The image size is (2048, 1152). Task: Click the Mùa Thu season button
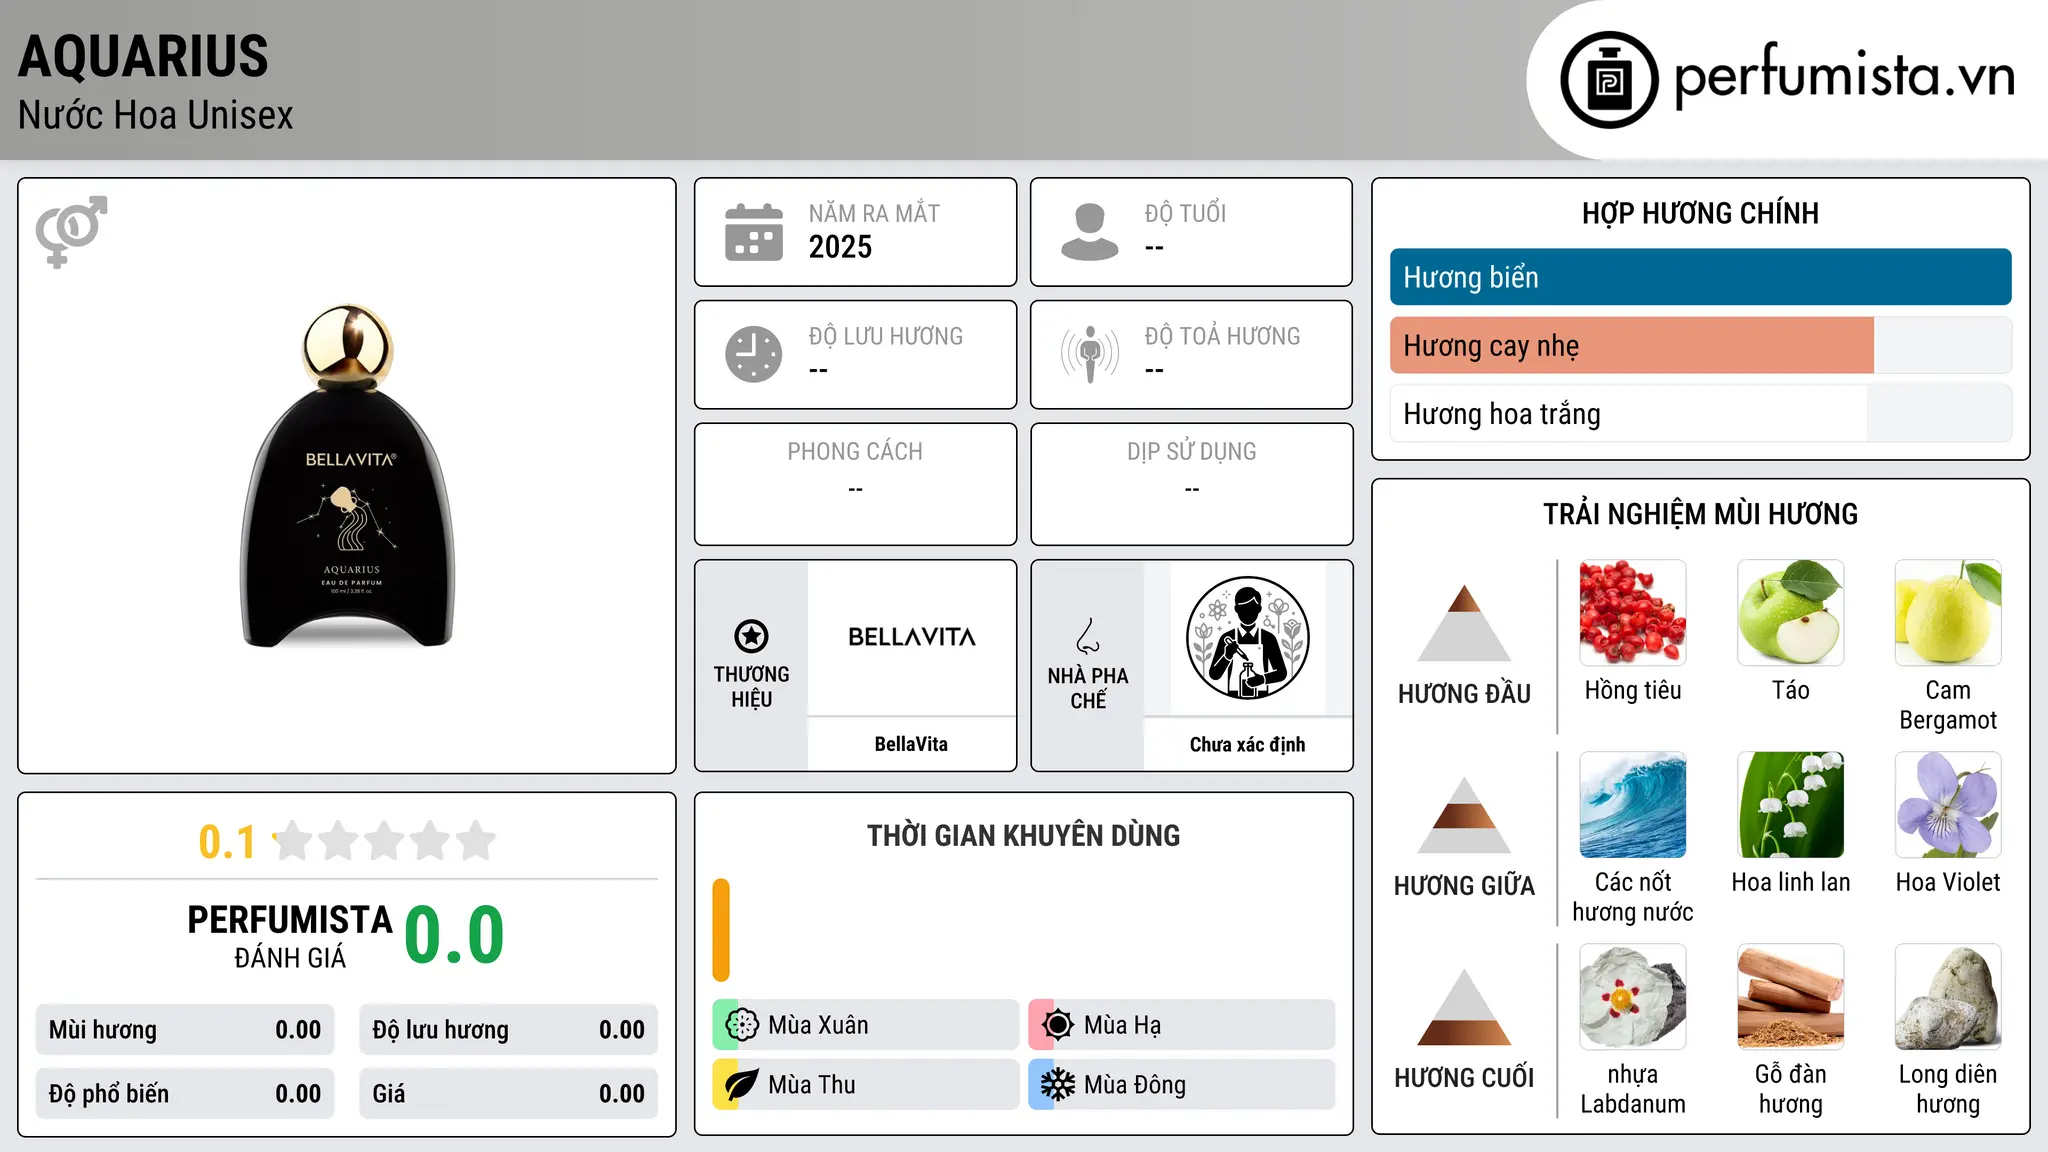click(x=865, y=1085)
